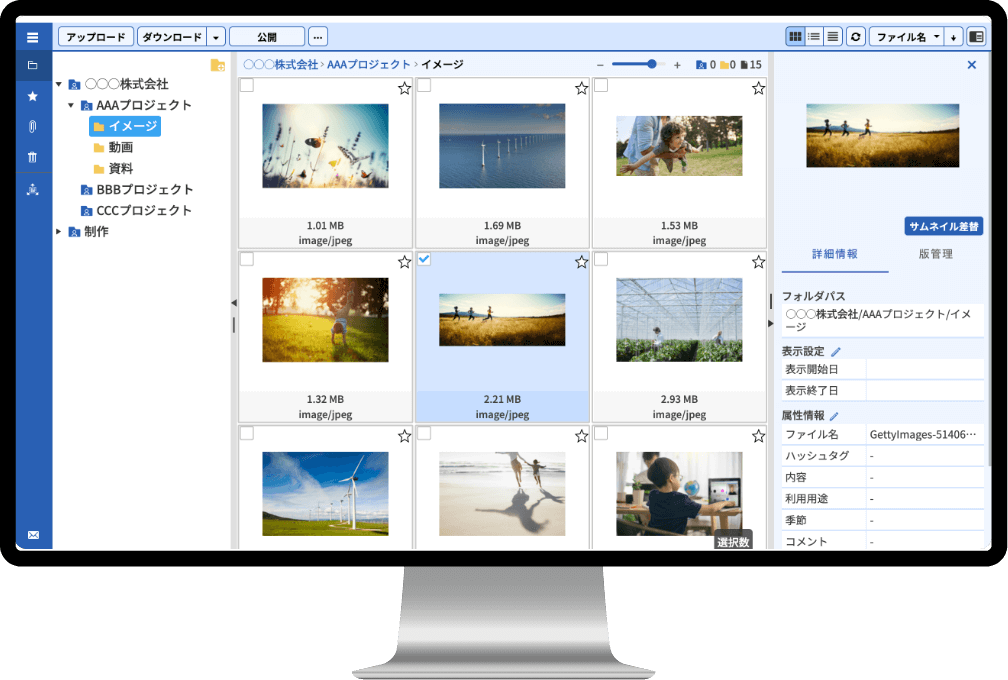Star the 1.01 MB image

pyautogui.click(x=404, y=88)
